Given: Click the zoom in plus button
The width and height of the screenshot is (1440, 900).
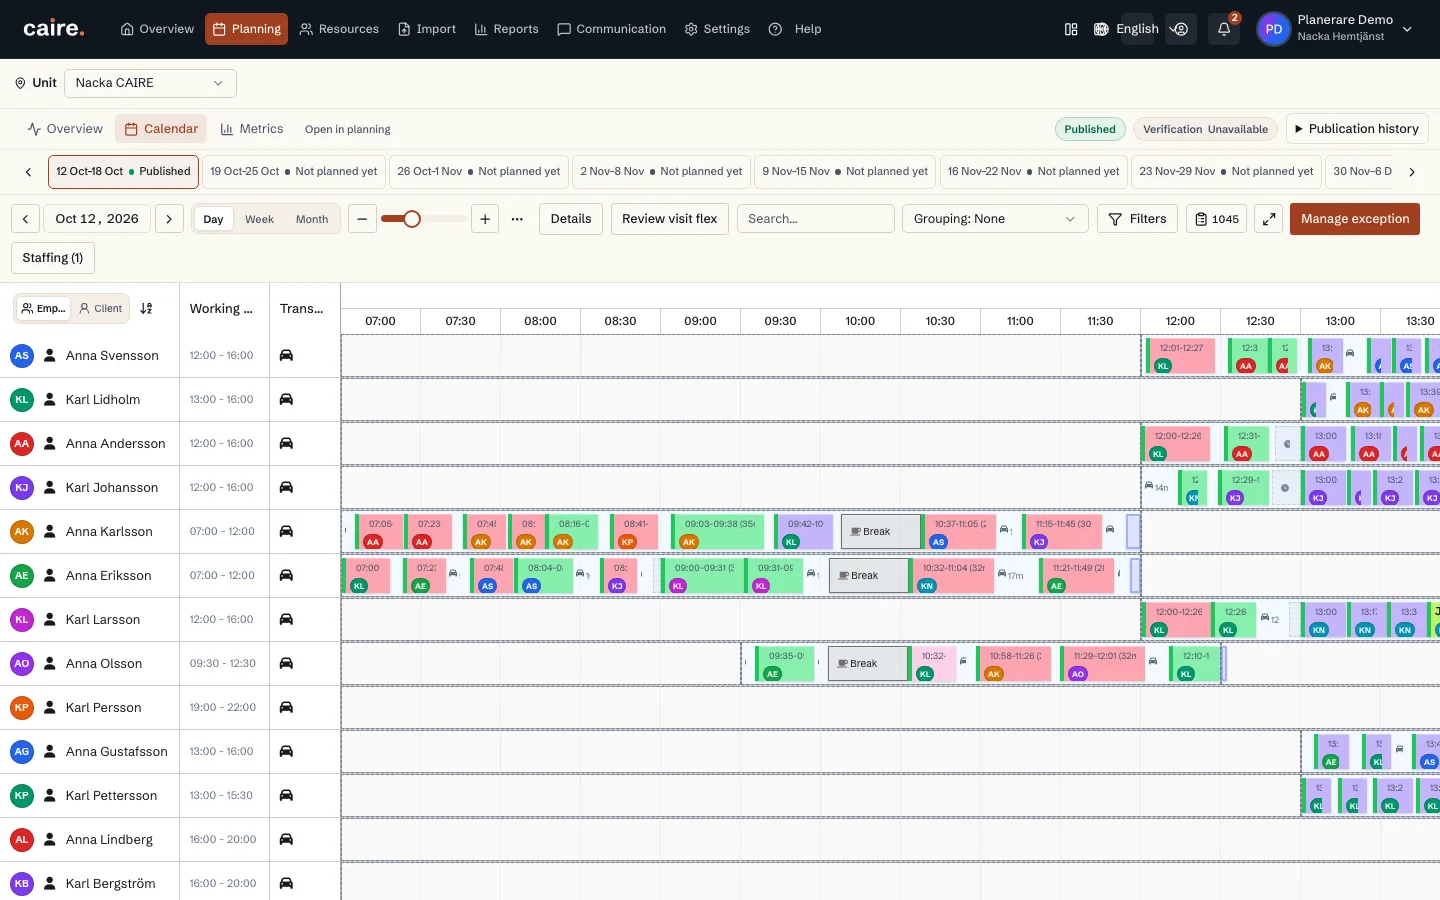Looking at the screenshot, I should pyautogui.click(x=485, y=219).
